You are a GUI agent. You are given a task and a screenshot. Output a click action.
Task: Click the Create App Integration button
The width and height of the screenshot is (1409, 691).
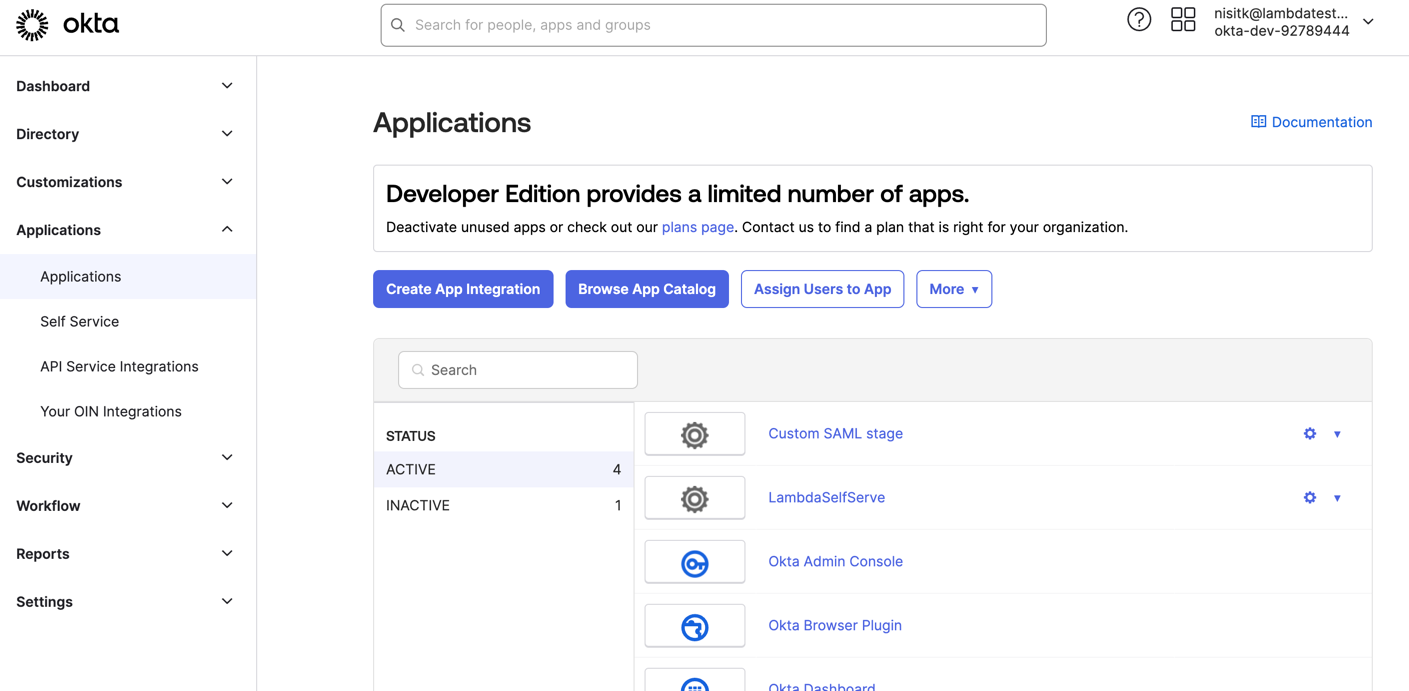[x=463, y=289]
